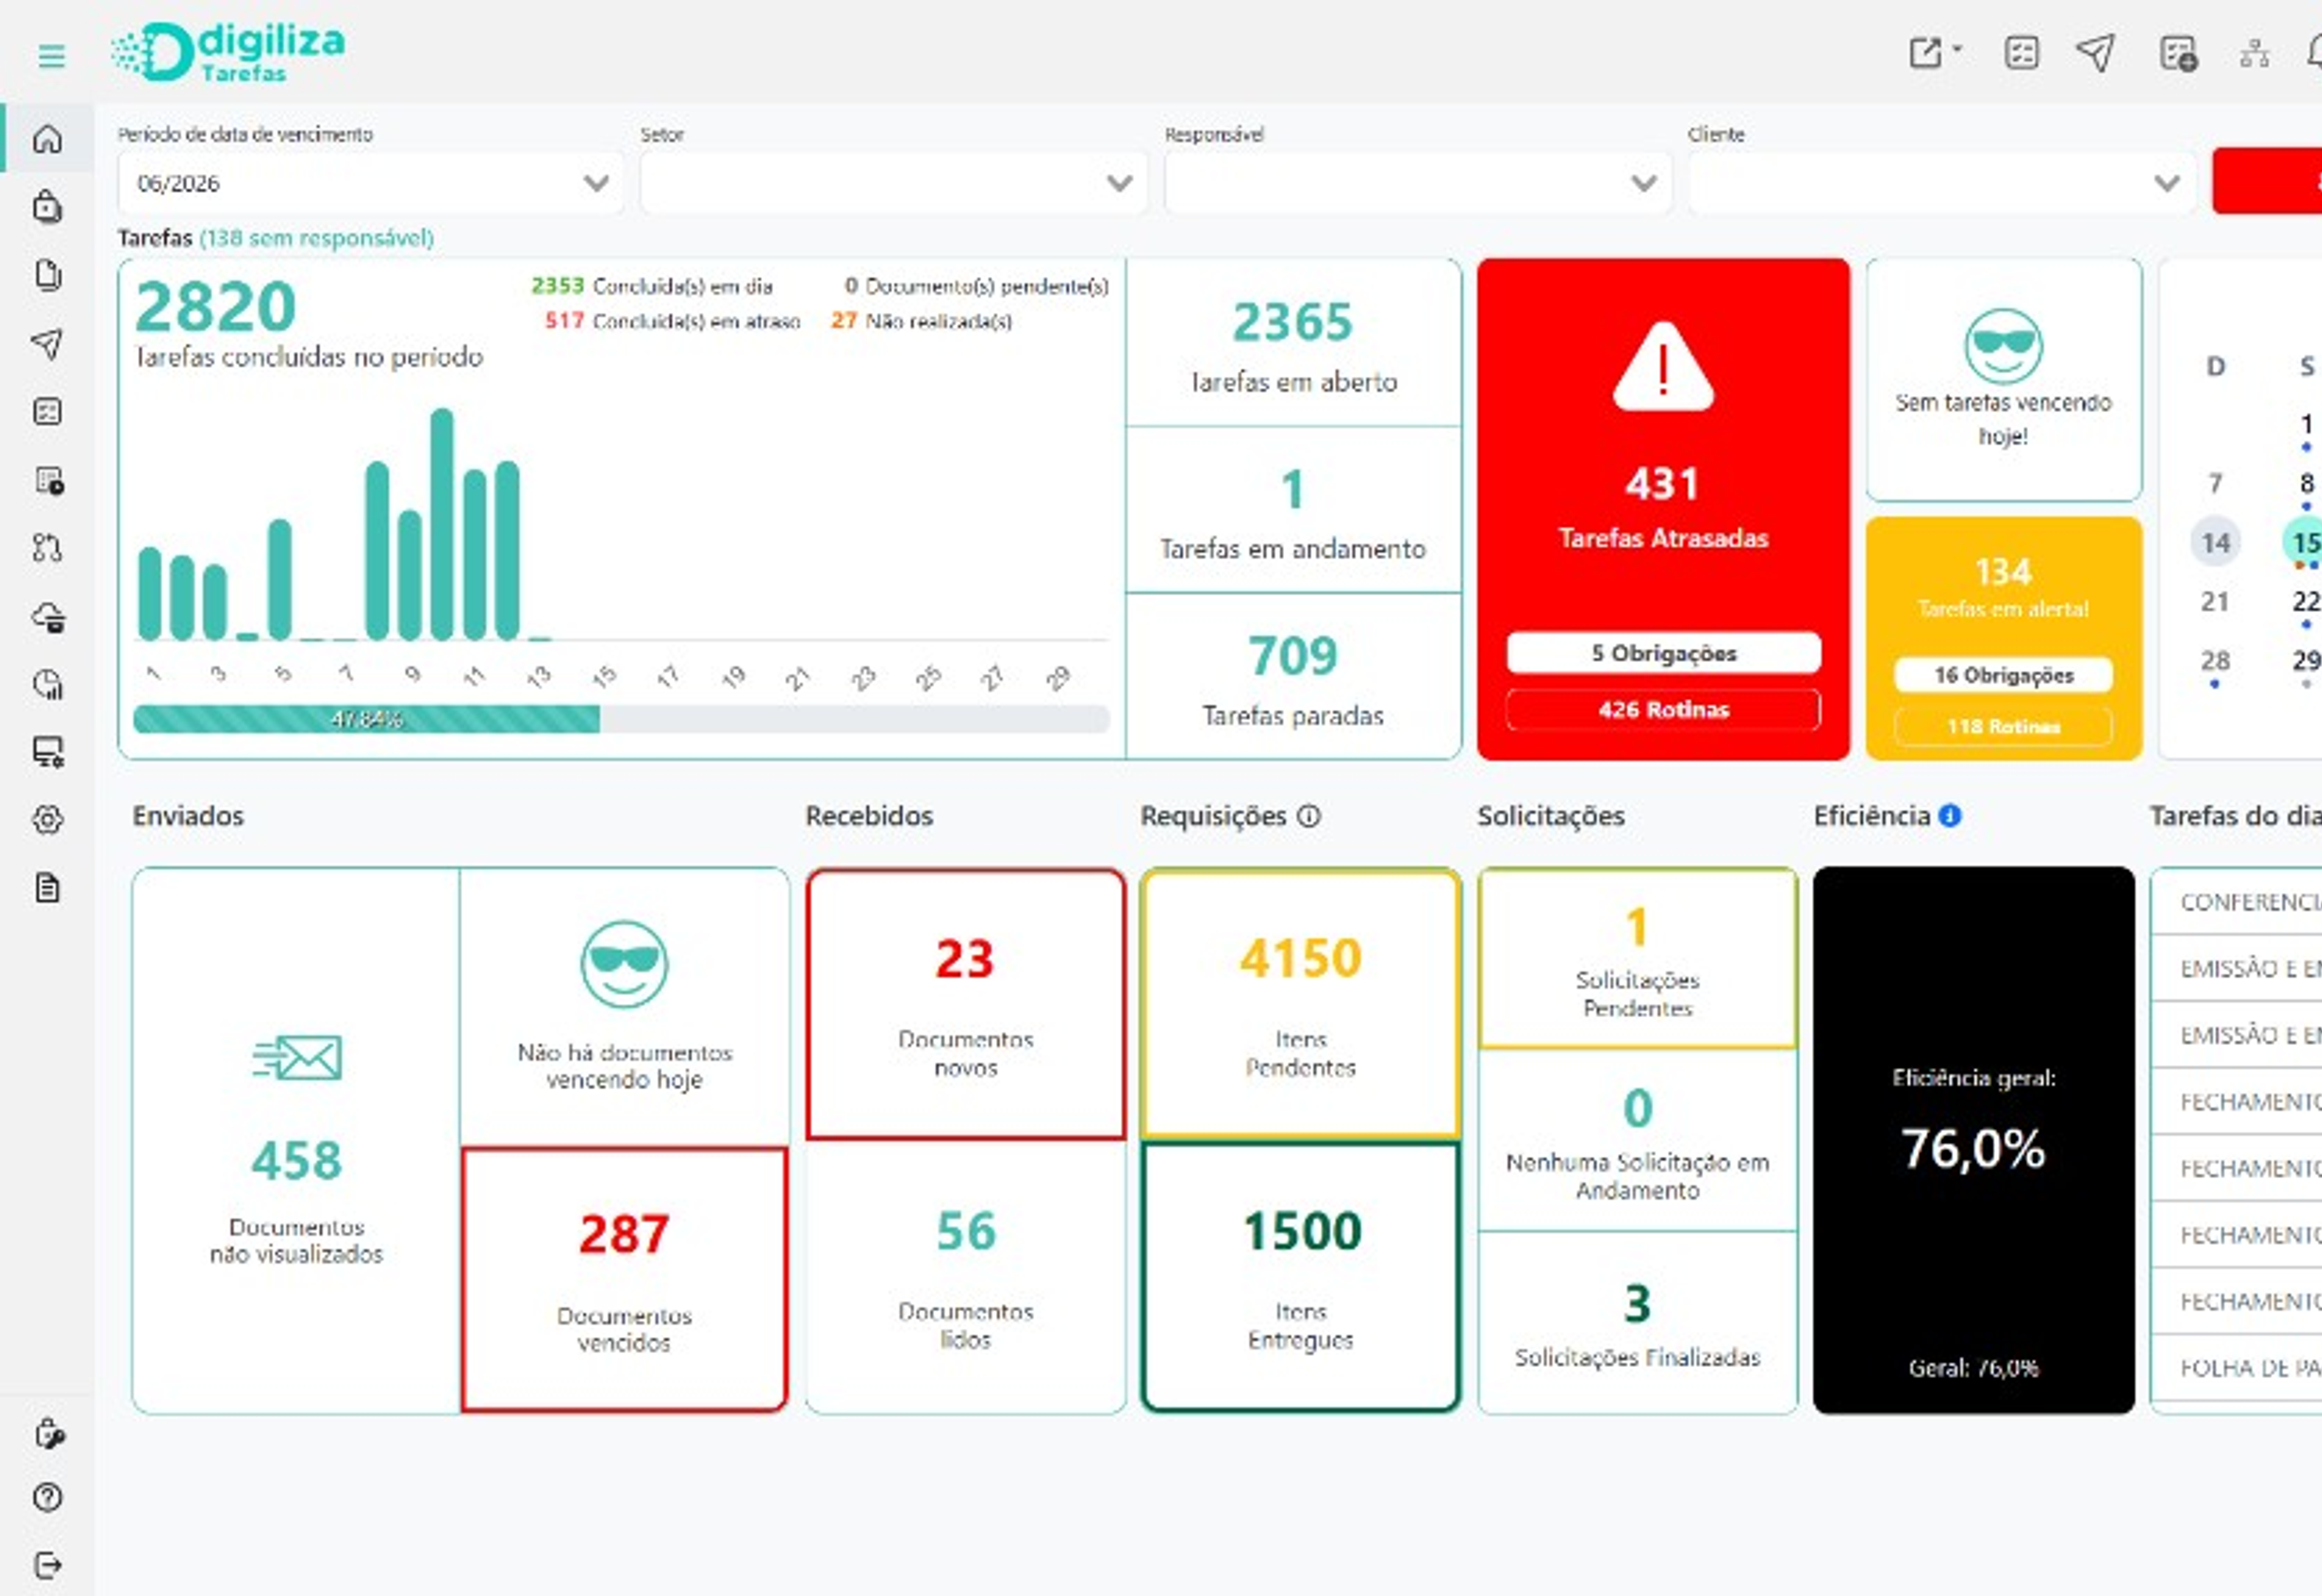Viewport: 2322px width, 1596px height.
Task: Open the 4150 Itens Pendentes tile
Action: click(x=1300, y=1004)
